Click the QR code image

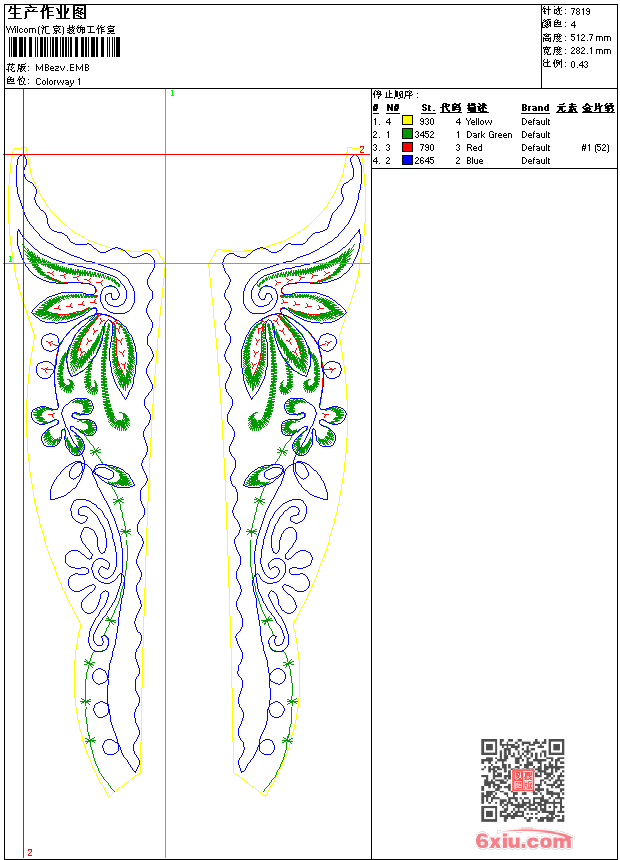[x=523, y=780]
